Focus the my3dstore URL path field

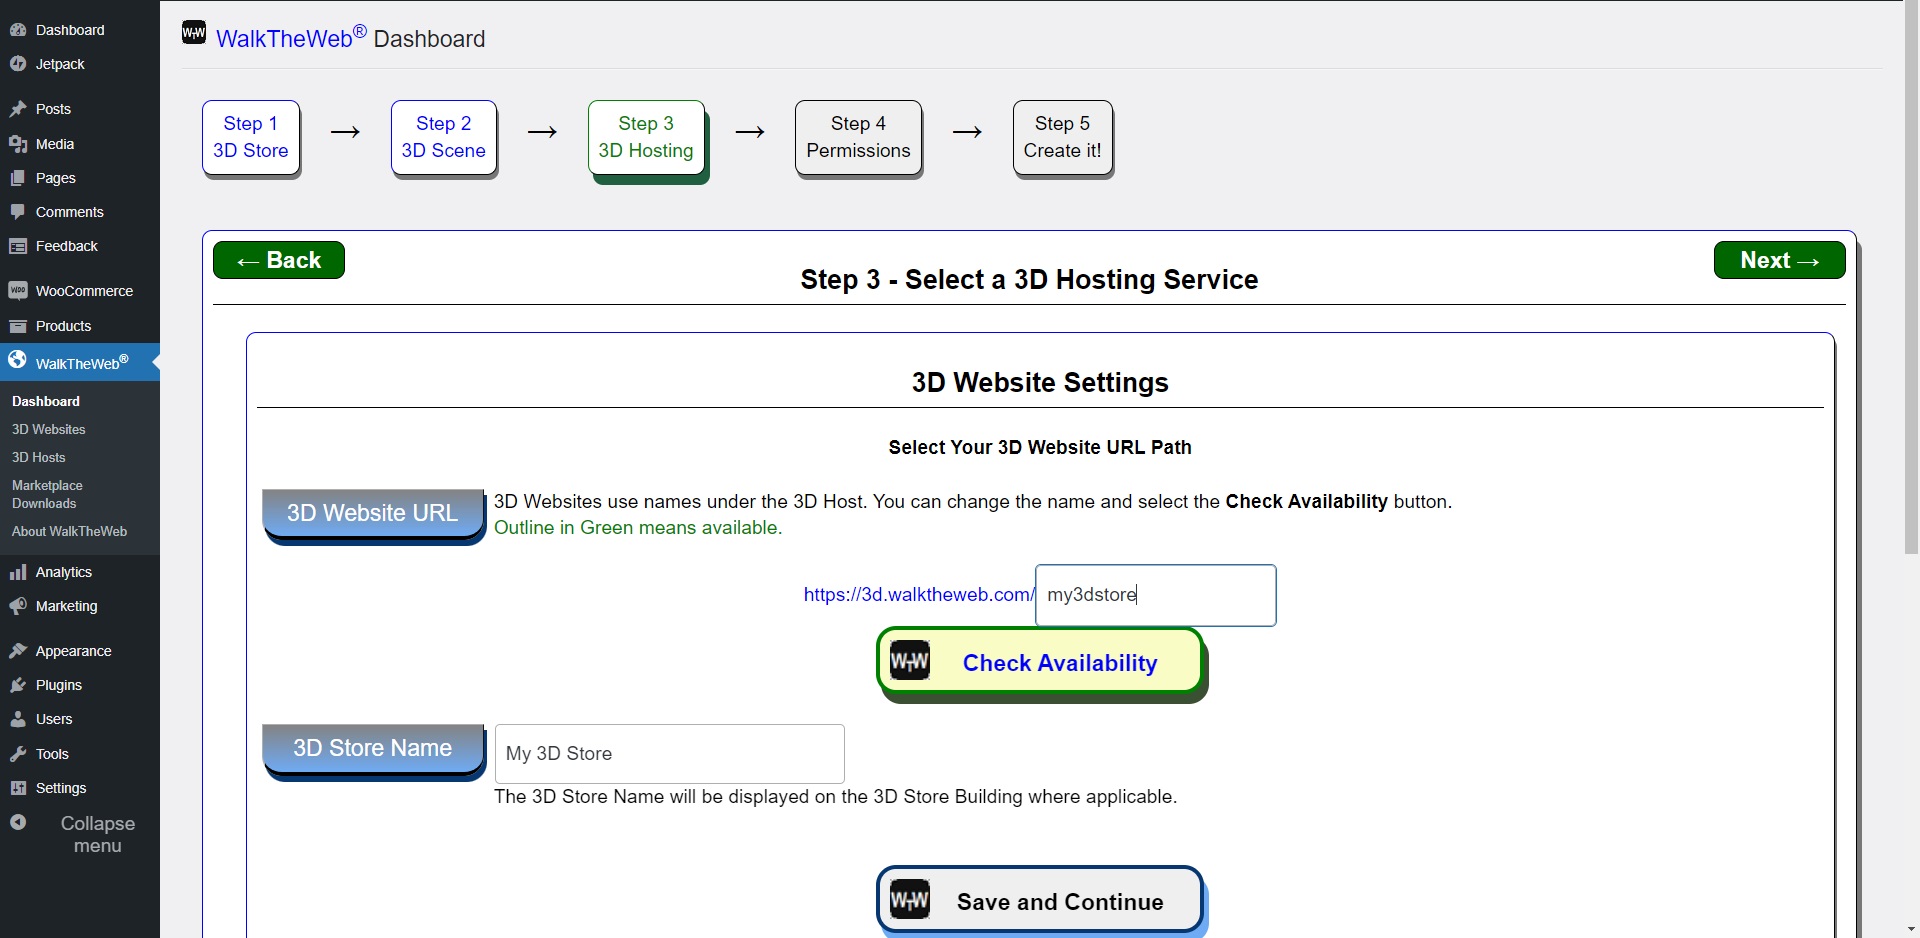coord(1156,595)
